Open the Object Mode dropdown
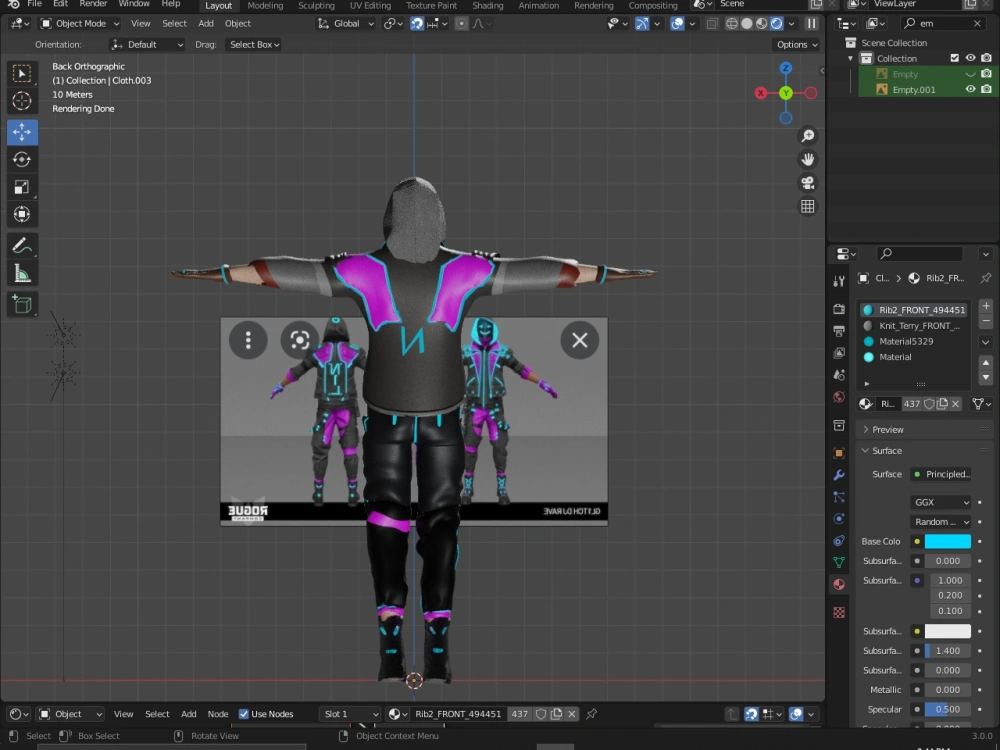The height and width of the screenshot is (750, 1000). point(80,23)
